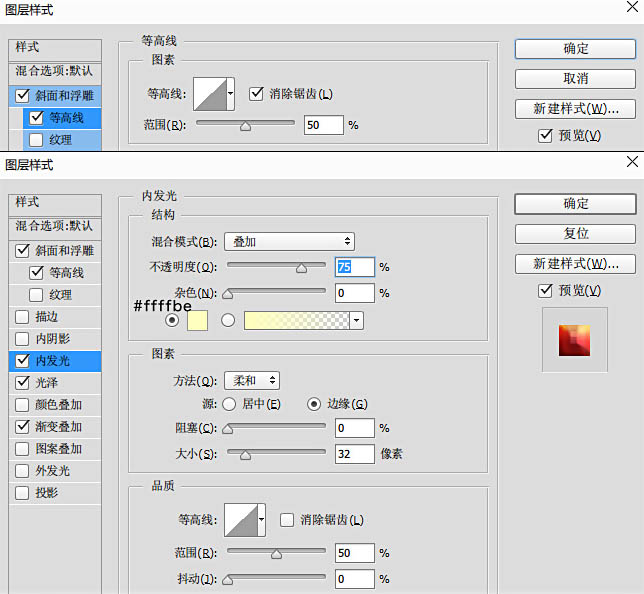Uncheck 斜面和浮雕 in the lower dialog
Image resolution: width=644 pixels, height=594 pixels.
tap(22, 250)
